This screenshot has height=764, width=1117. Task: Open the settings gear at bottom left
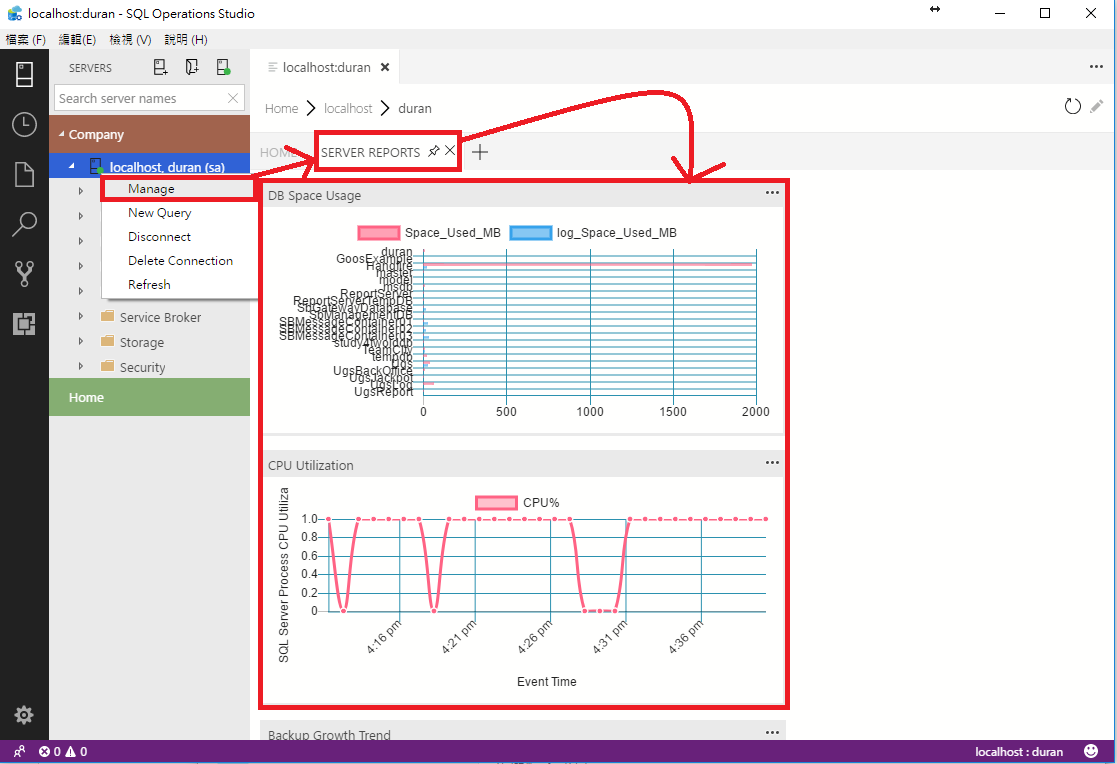(x=24, y=715)
